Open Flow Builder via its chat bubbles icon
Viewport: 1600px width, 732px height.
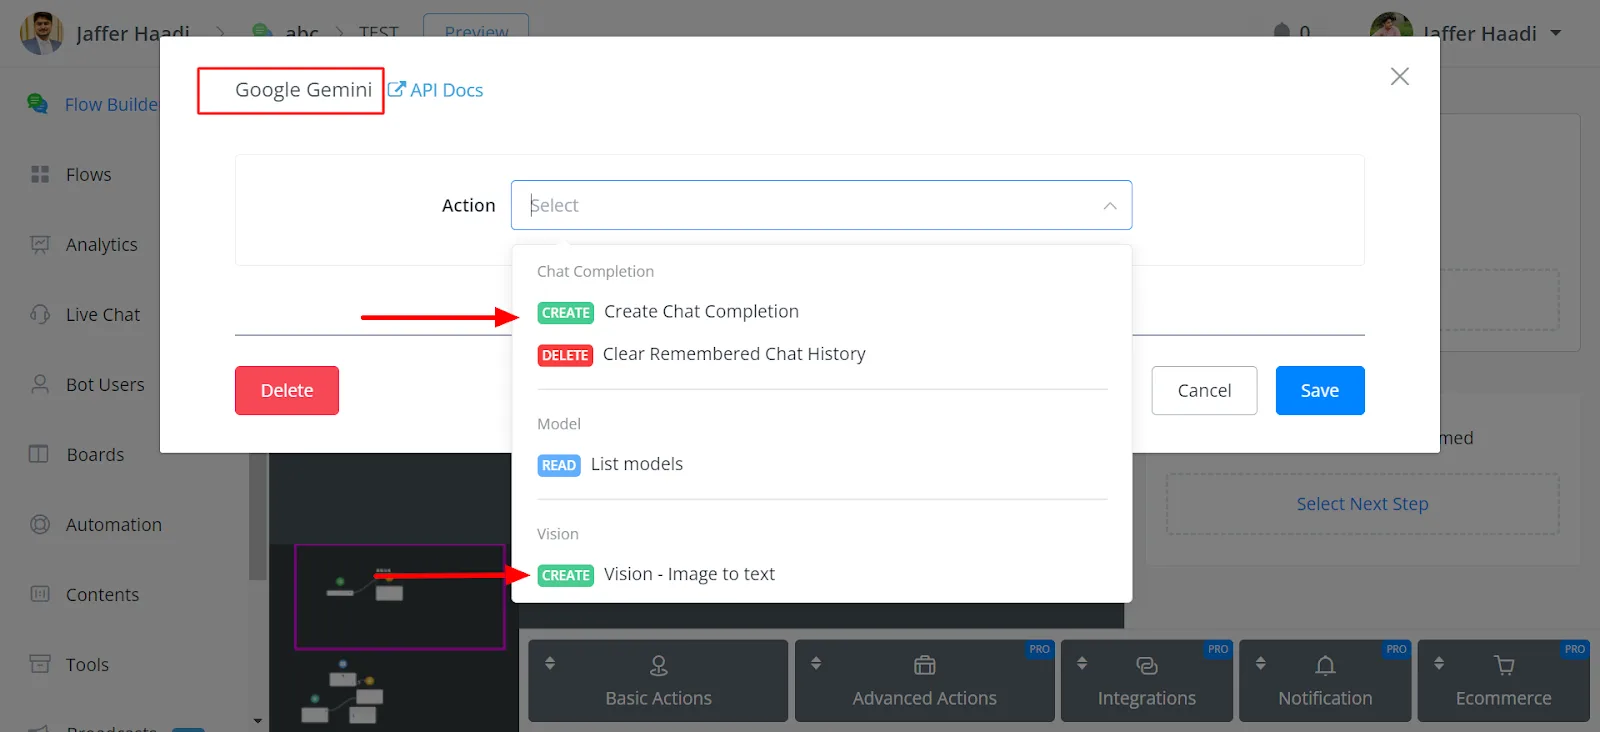pos(38,104)
